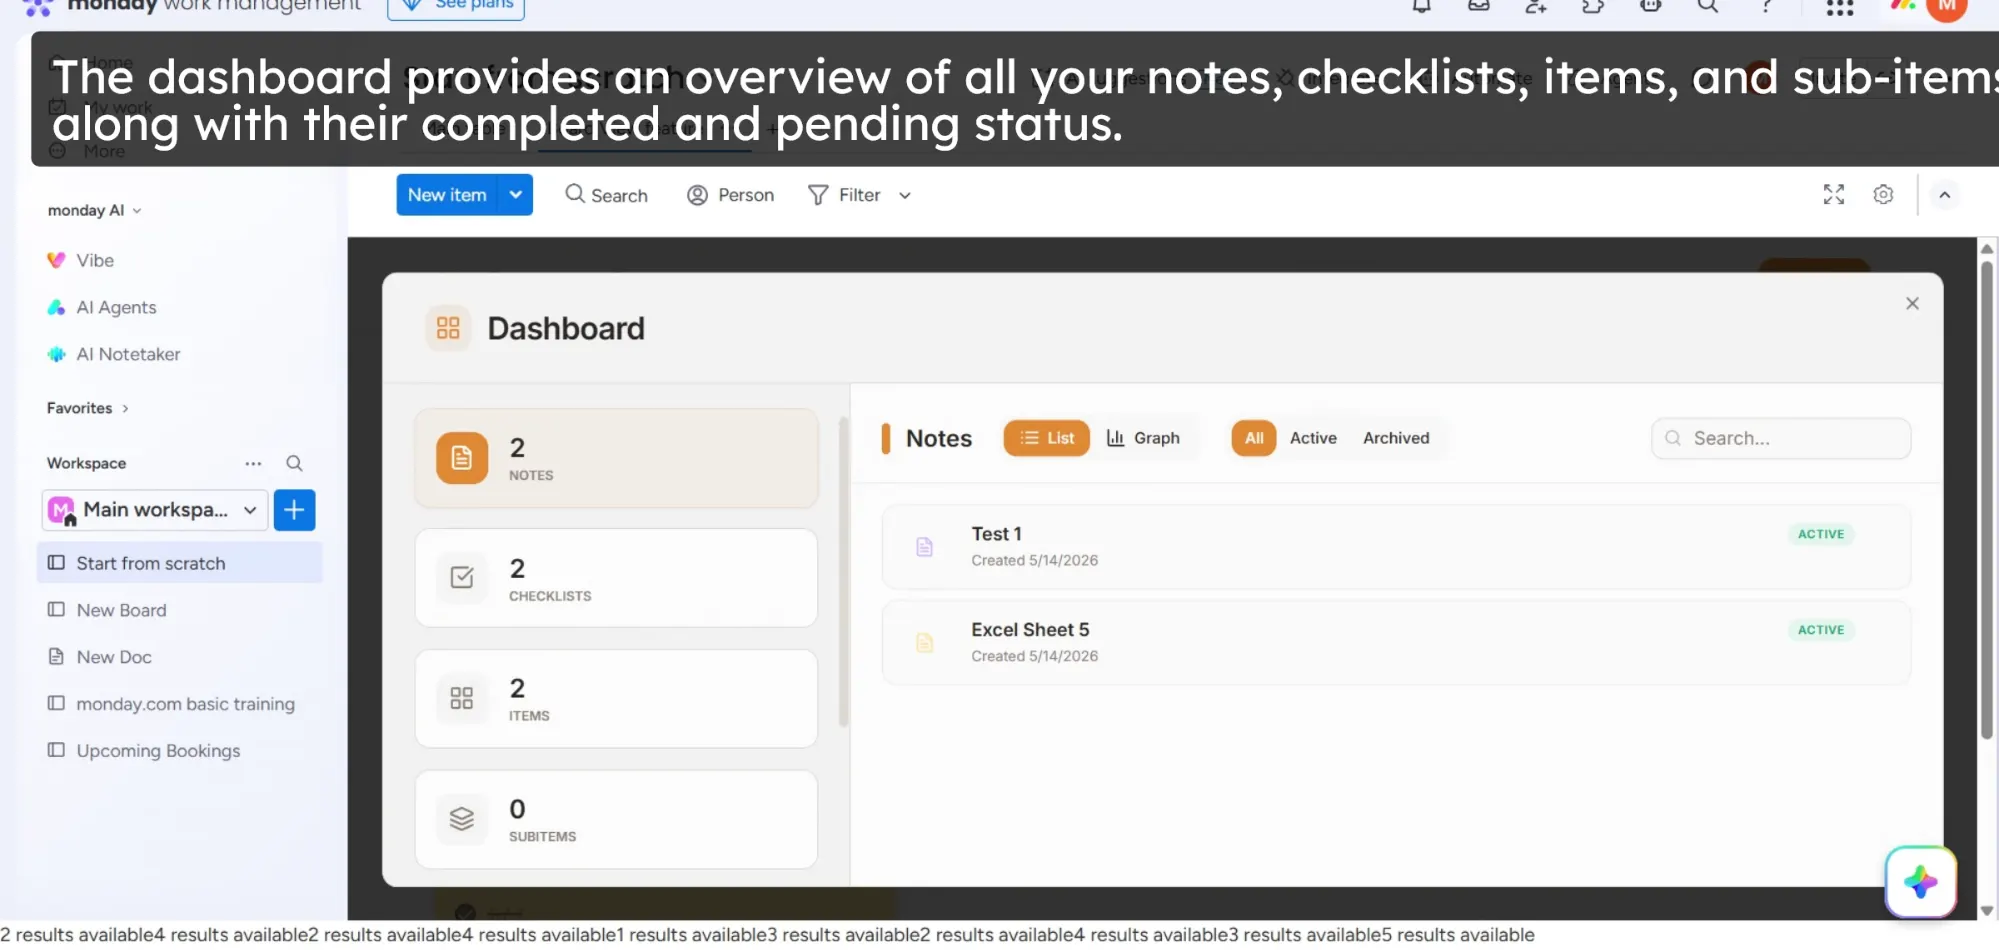Open the notifications bell icon
The width and height of the screenshot is (1999, 950).
1421,6
